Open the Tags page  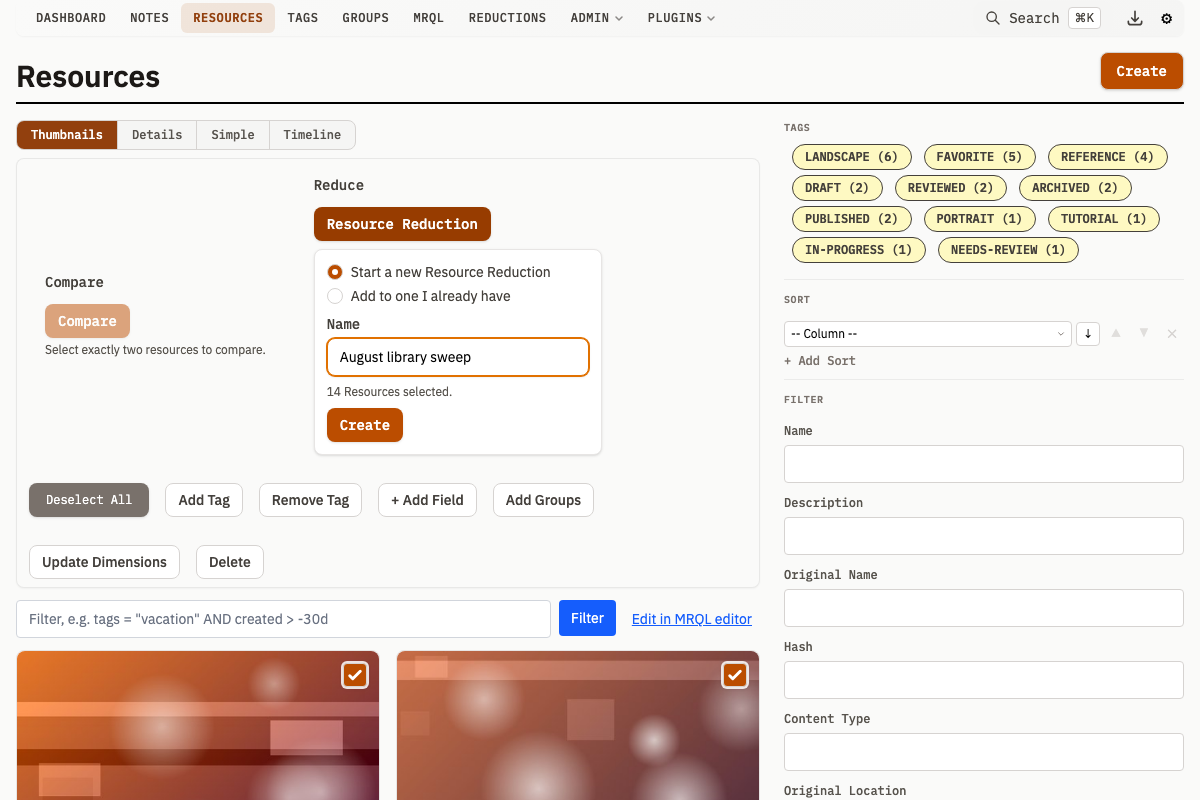point(303,18)
